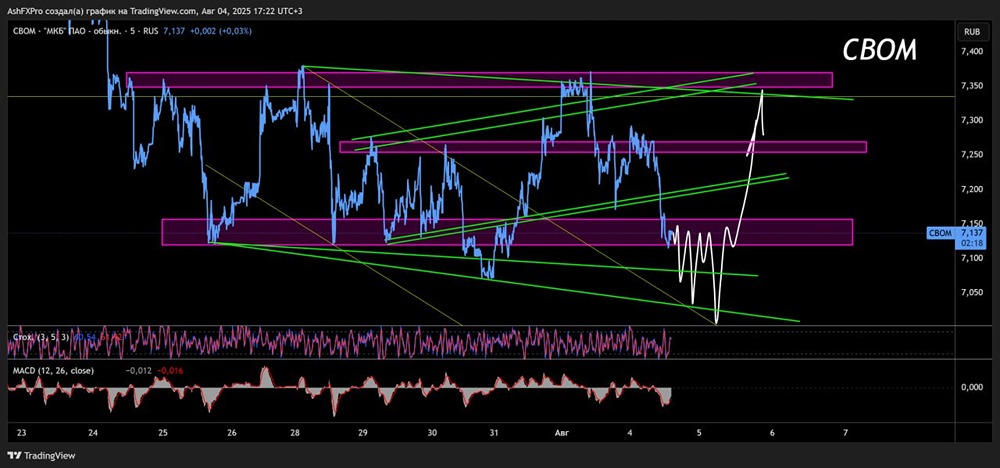Click date 28 on the time axis

click(x=295, y=433)
